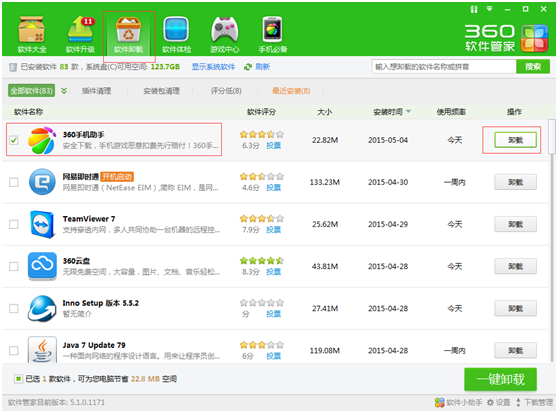Open the 游戏中心 game controller icon
Viewport: 558px width, 413px height.
tap(224, 30)
